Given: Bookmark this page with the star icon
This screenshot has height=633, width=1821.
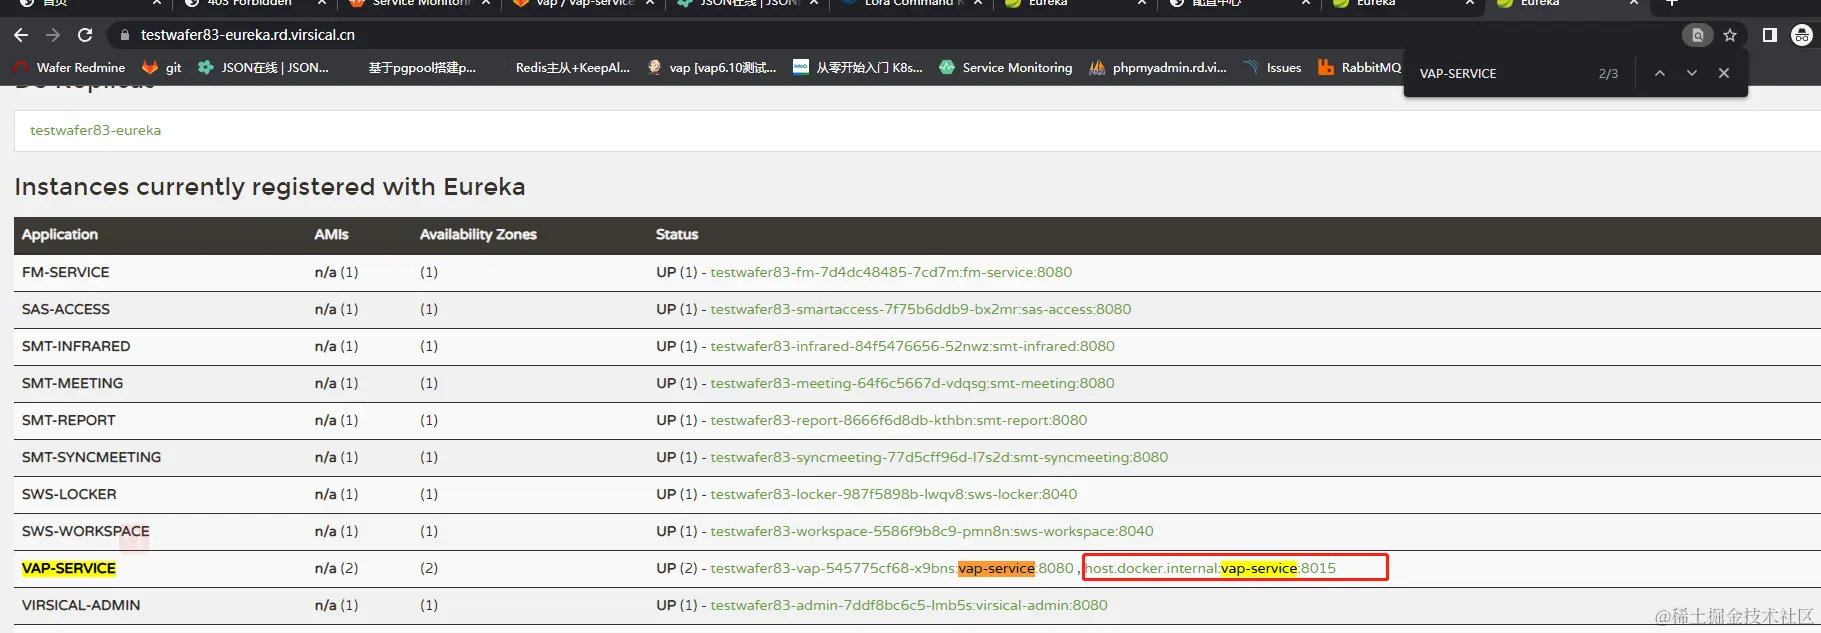Looking at the screenshot, I should coord(1730,35).
